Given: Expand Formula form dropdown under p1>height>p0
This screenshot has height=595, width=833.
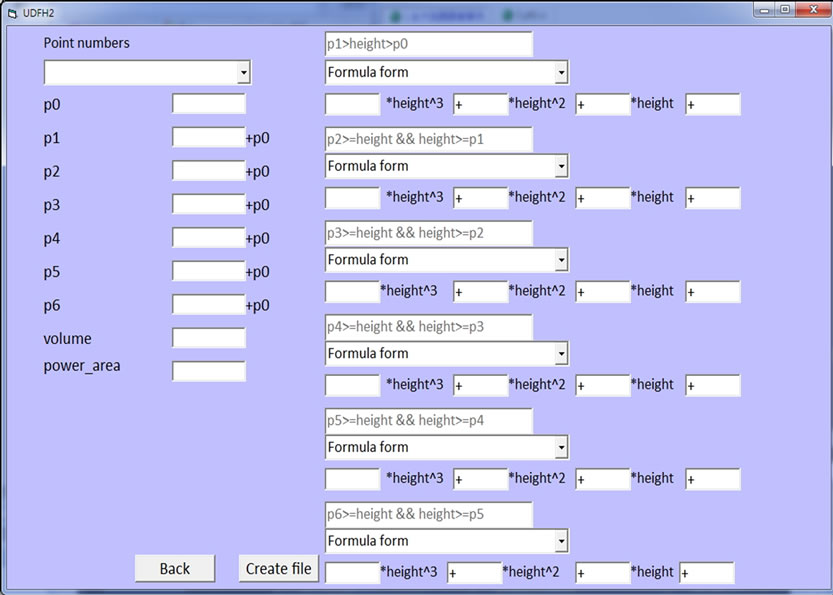Looking at the screenshot, I should tap(561, 73).
